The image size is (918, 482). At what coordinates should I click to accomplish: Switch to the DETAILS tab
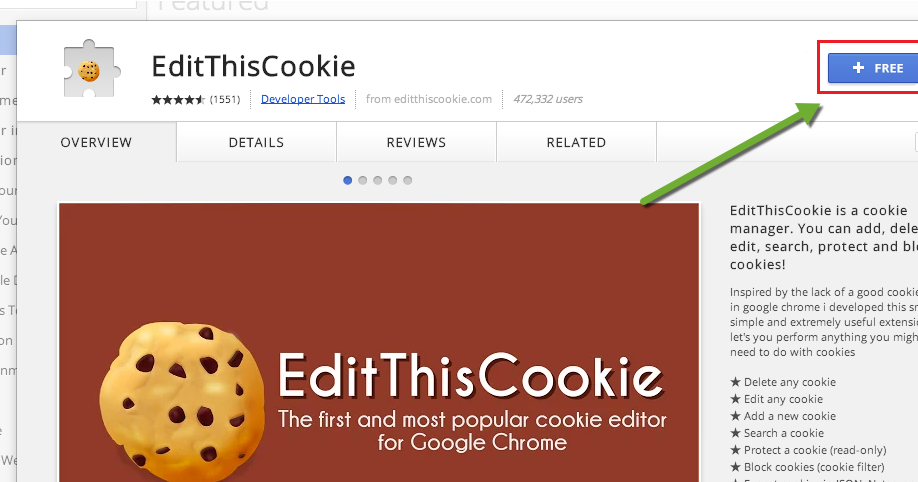(256, 142)
